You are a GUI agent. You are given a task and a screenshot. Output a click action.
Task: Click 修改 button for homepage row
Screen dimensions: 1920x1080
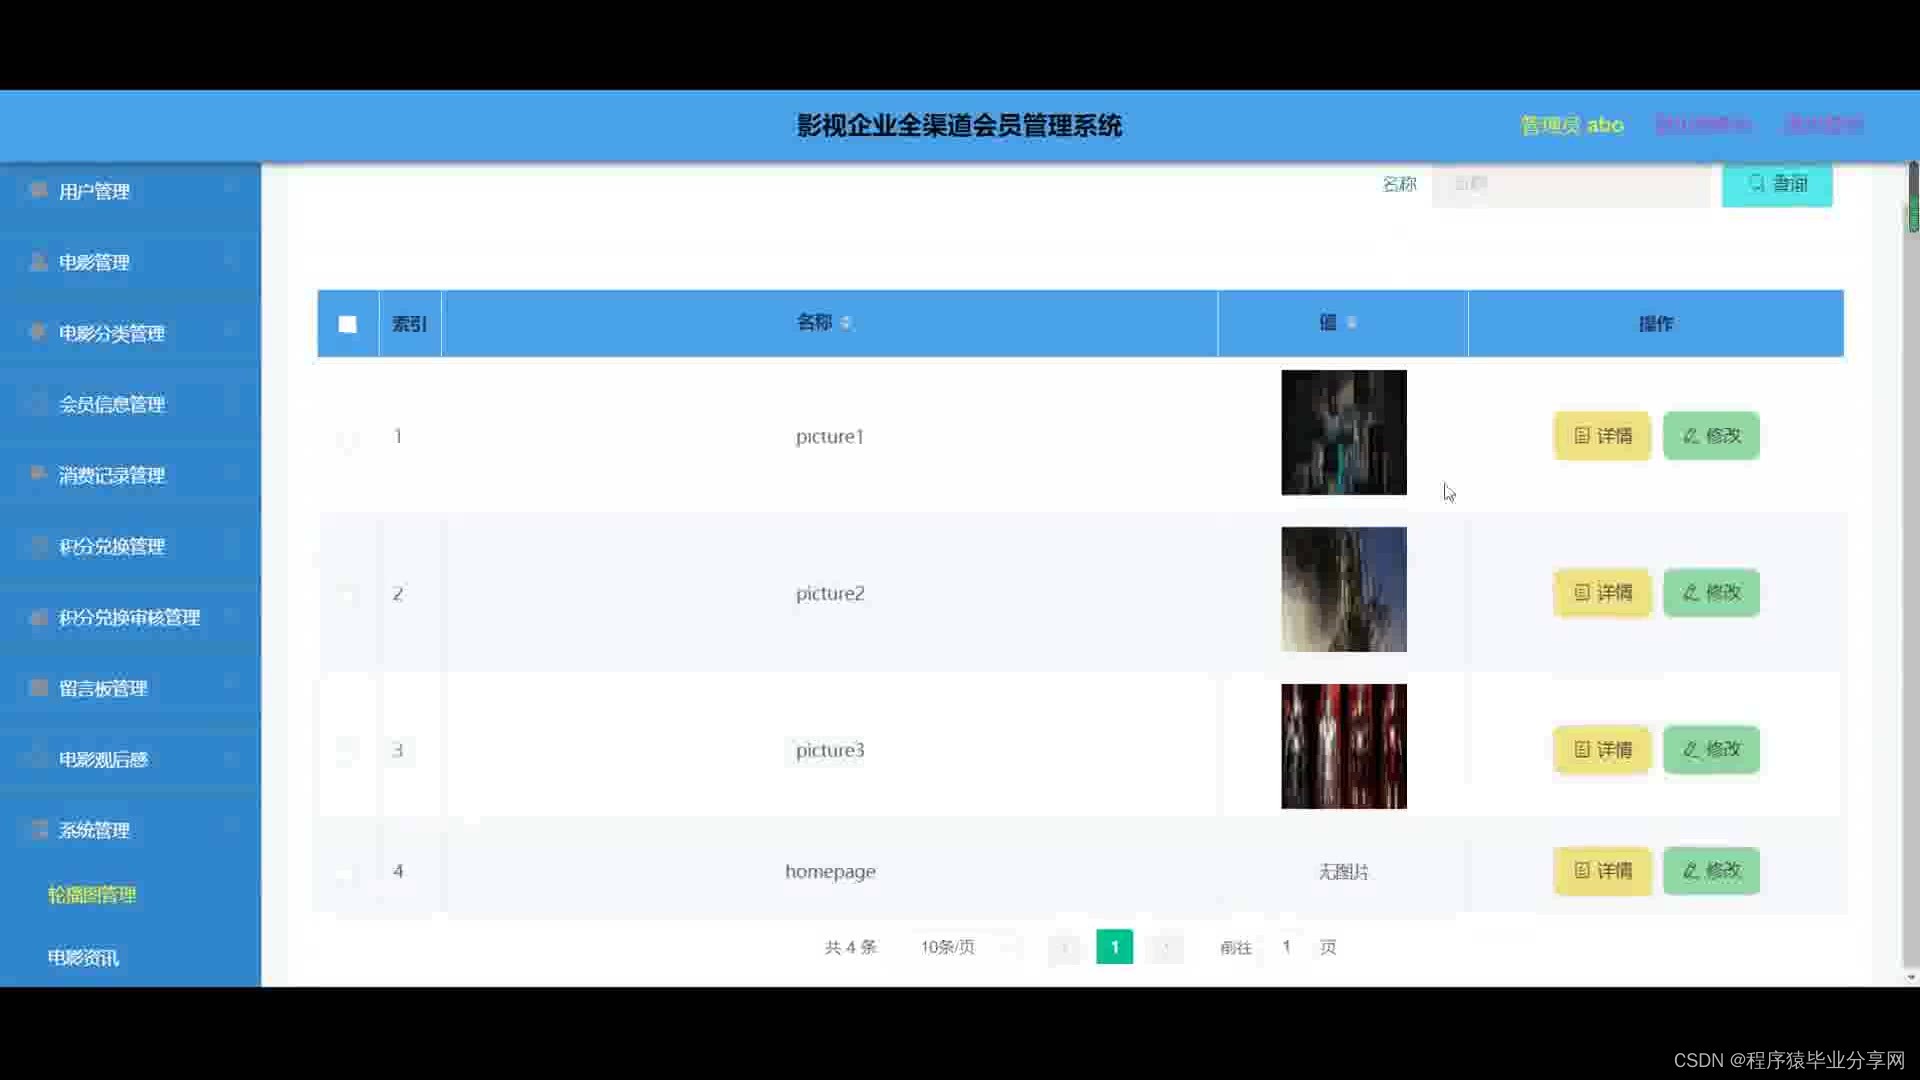tap(1711, 871)
